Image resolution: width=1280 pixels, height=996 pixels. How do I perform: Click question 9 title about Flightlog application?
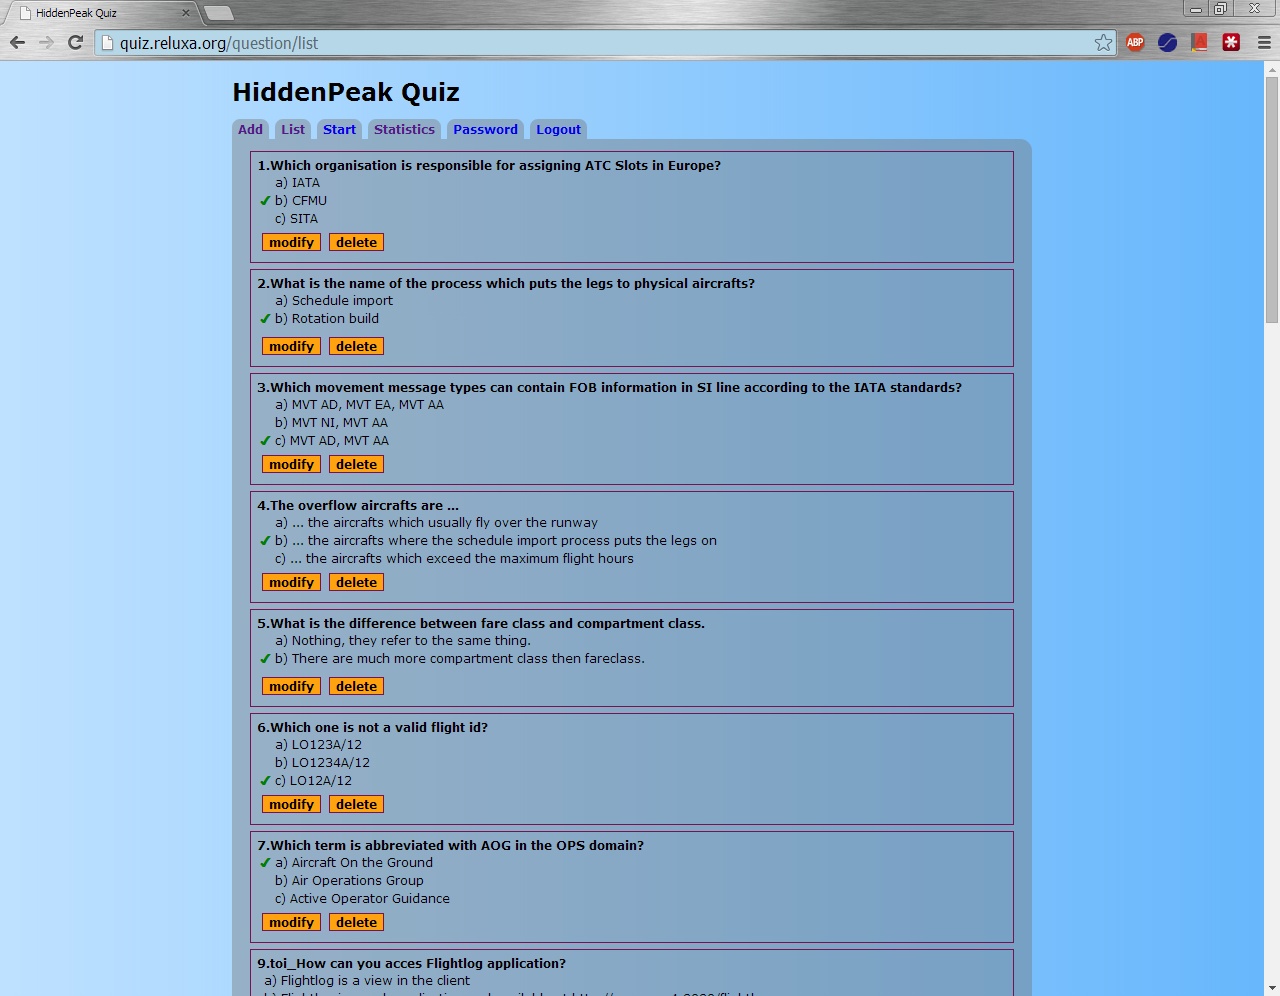[411, 963]
